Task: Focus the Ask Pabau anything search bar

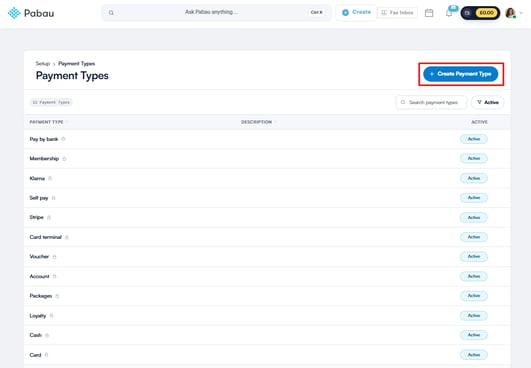Action: coord(217,13)
